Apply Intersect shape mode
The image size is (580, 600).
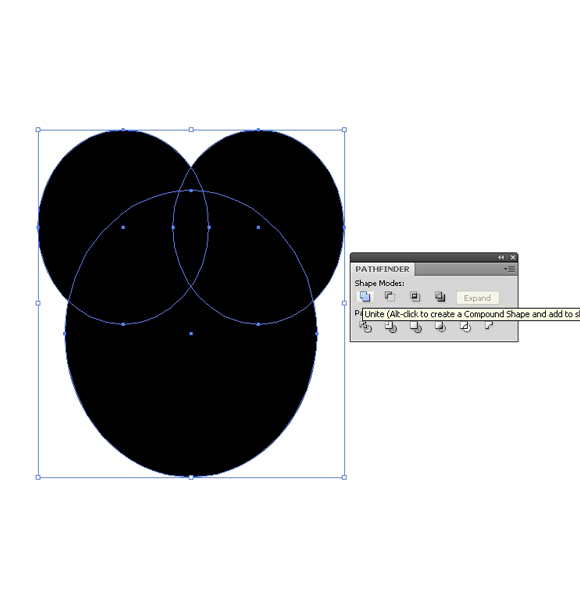(x=415, y=297)
